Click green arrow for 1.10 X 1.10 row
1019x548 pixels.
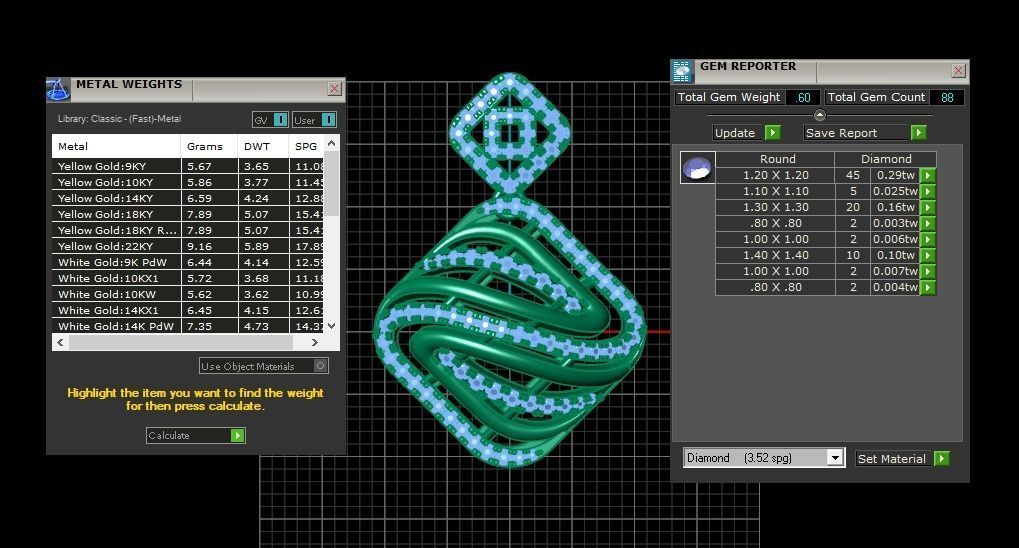click(x=927, y=191)
